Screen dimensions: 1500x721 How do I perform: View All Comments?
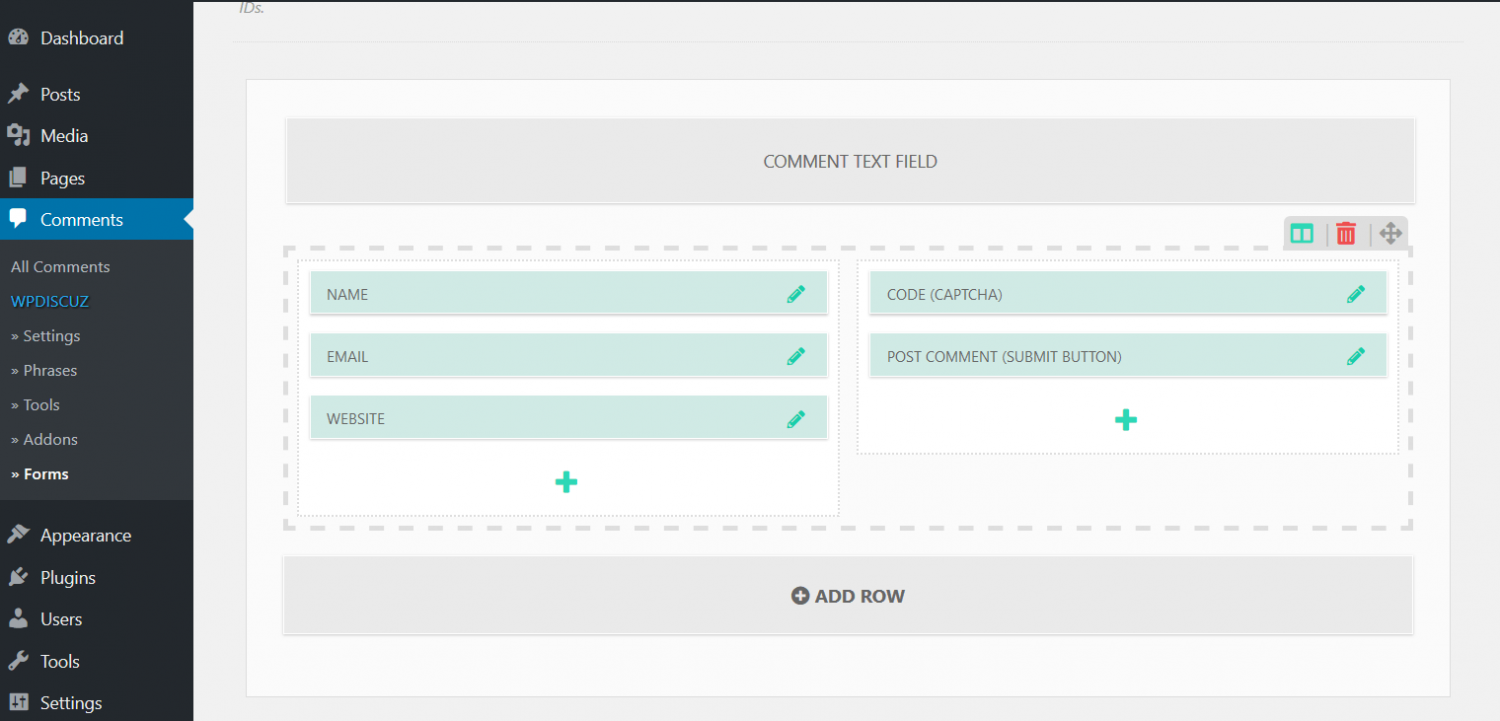(59, 266)
